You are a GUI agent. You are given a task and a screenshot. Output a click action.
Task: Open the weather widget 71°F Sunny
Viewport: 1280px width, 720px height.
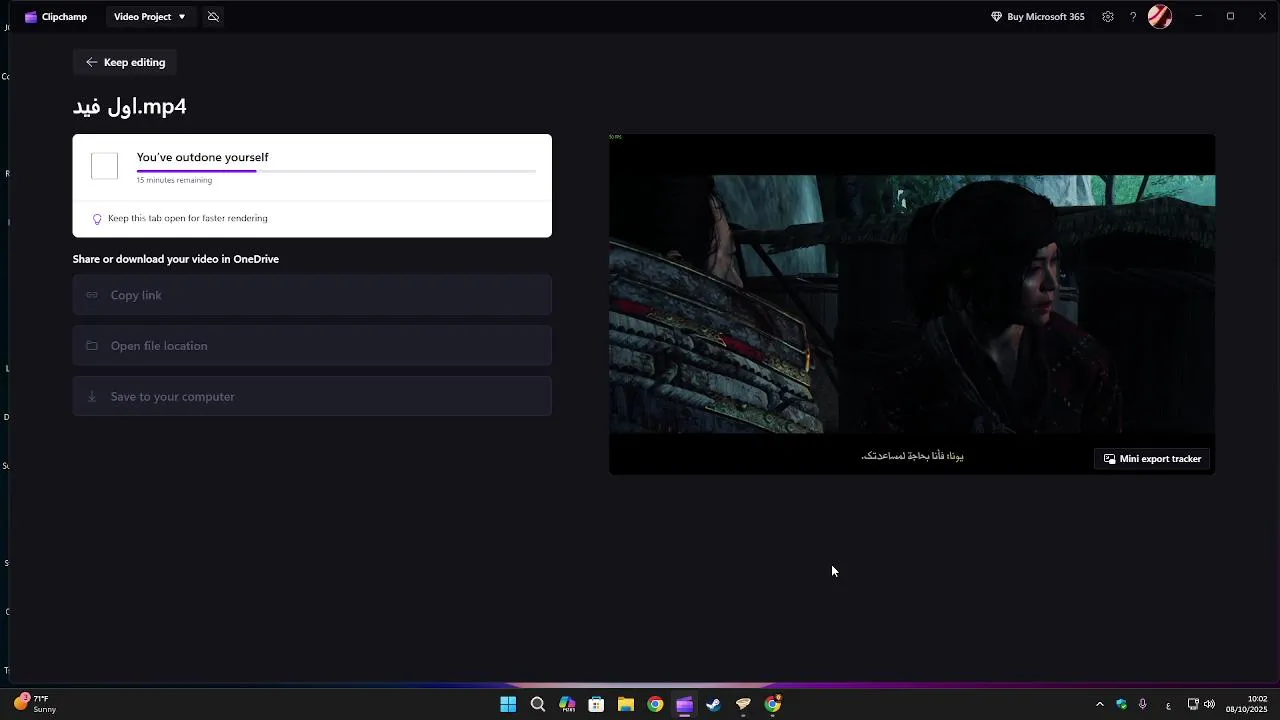tap(35, 704)
